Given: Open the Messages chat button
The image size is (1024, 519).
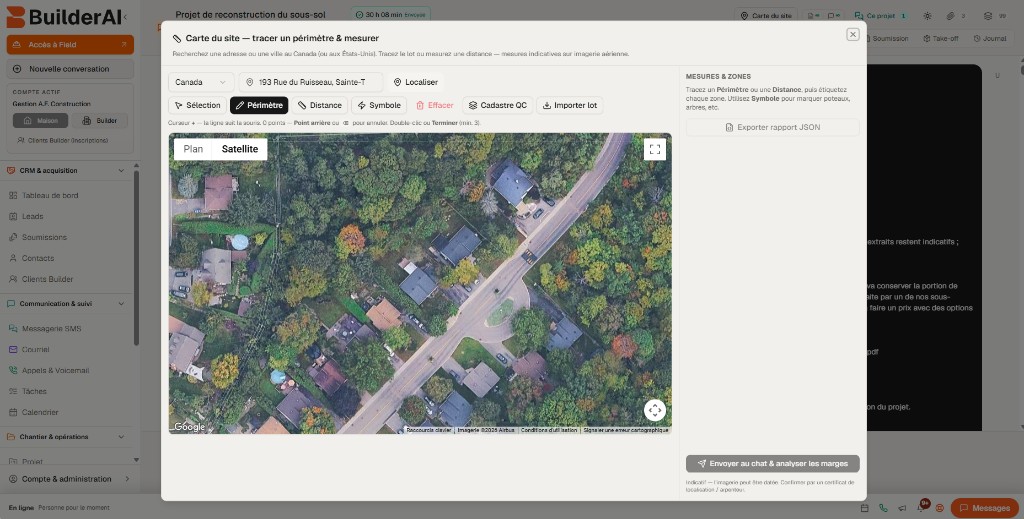Looking at the screenshot, I should [x=984, y=508].
